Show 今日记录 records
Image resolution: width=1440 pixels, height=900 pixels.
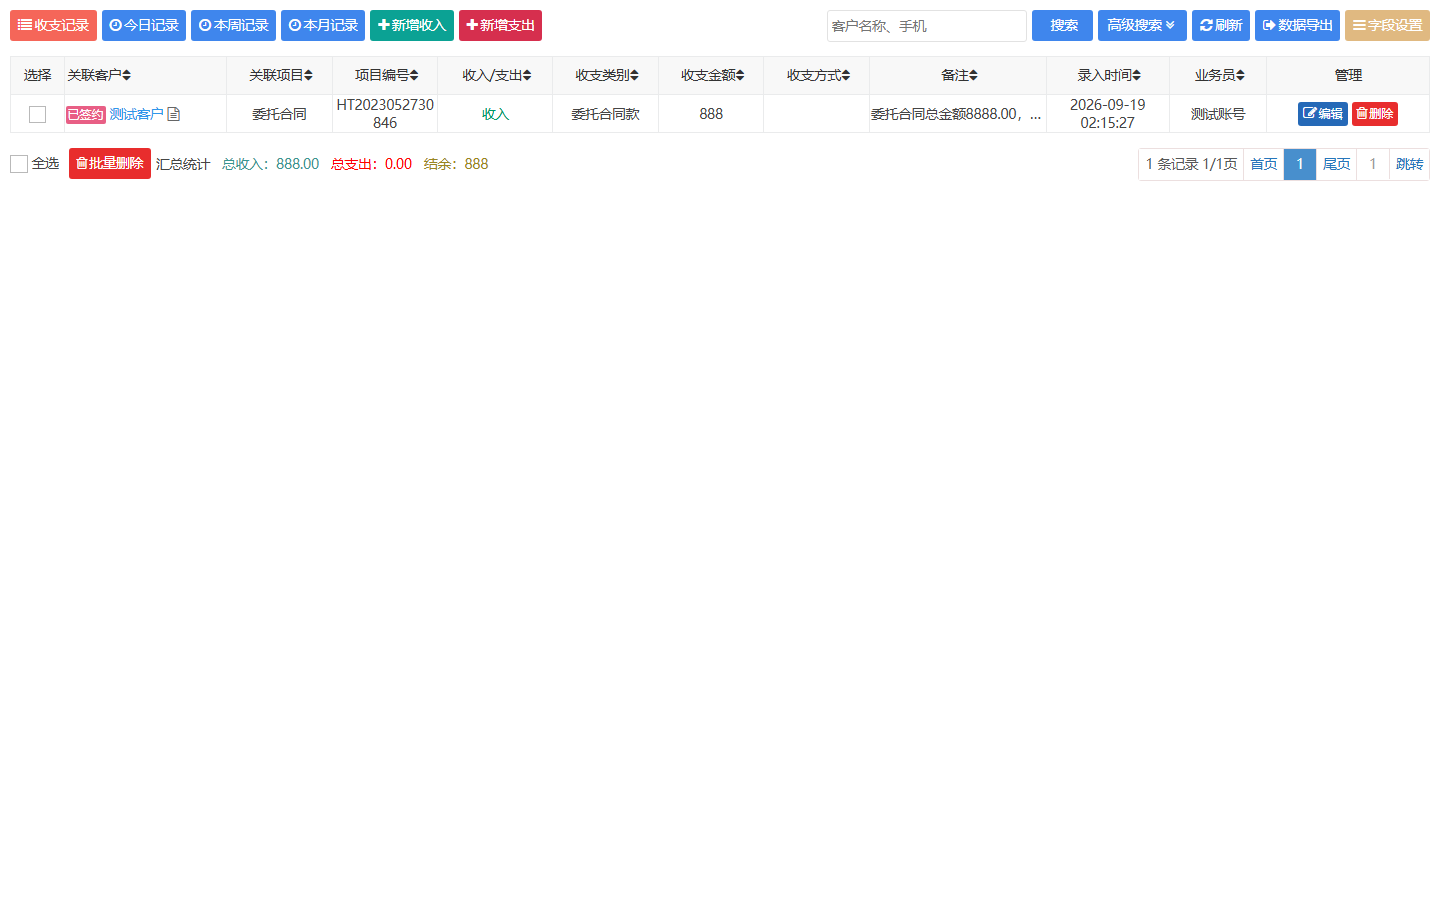tap(144, 25)
